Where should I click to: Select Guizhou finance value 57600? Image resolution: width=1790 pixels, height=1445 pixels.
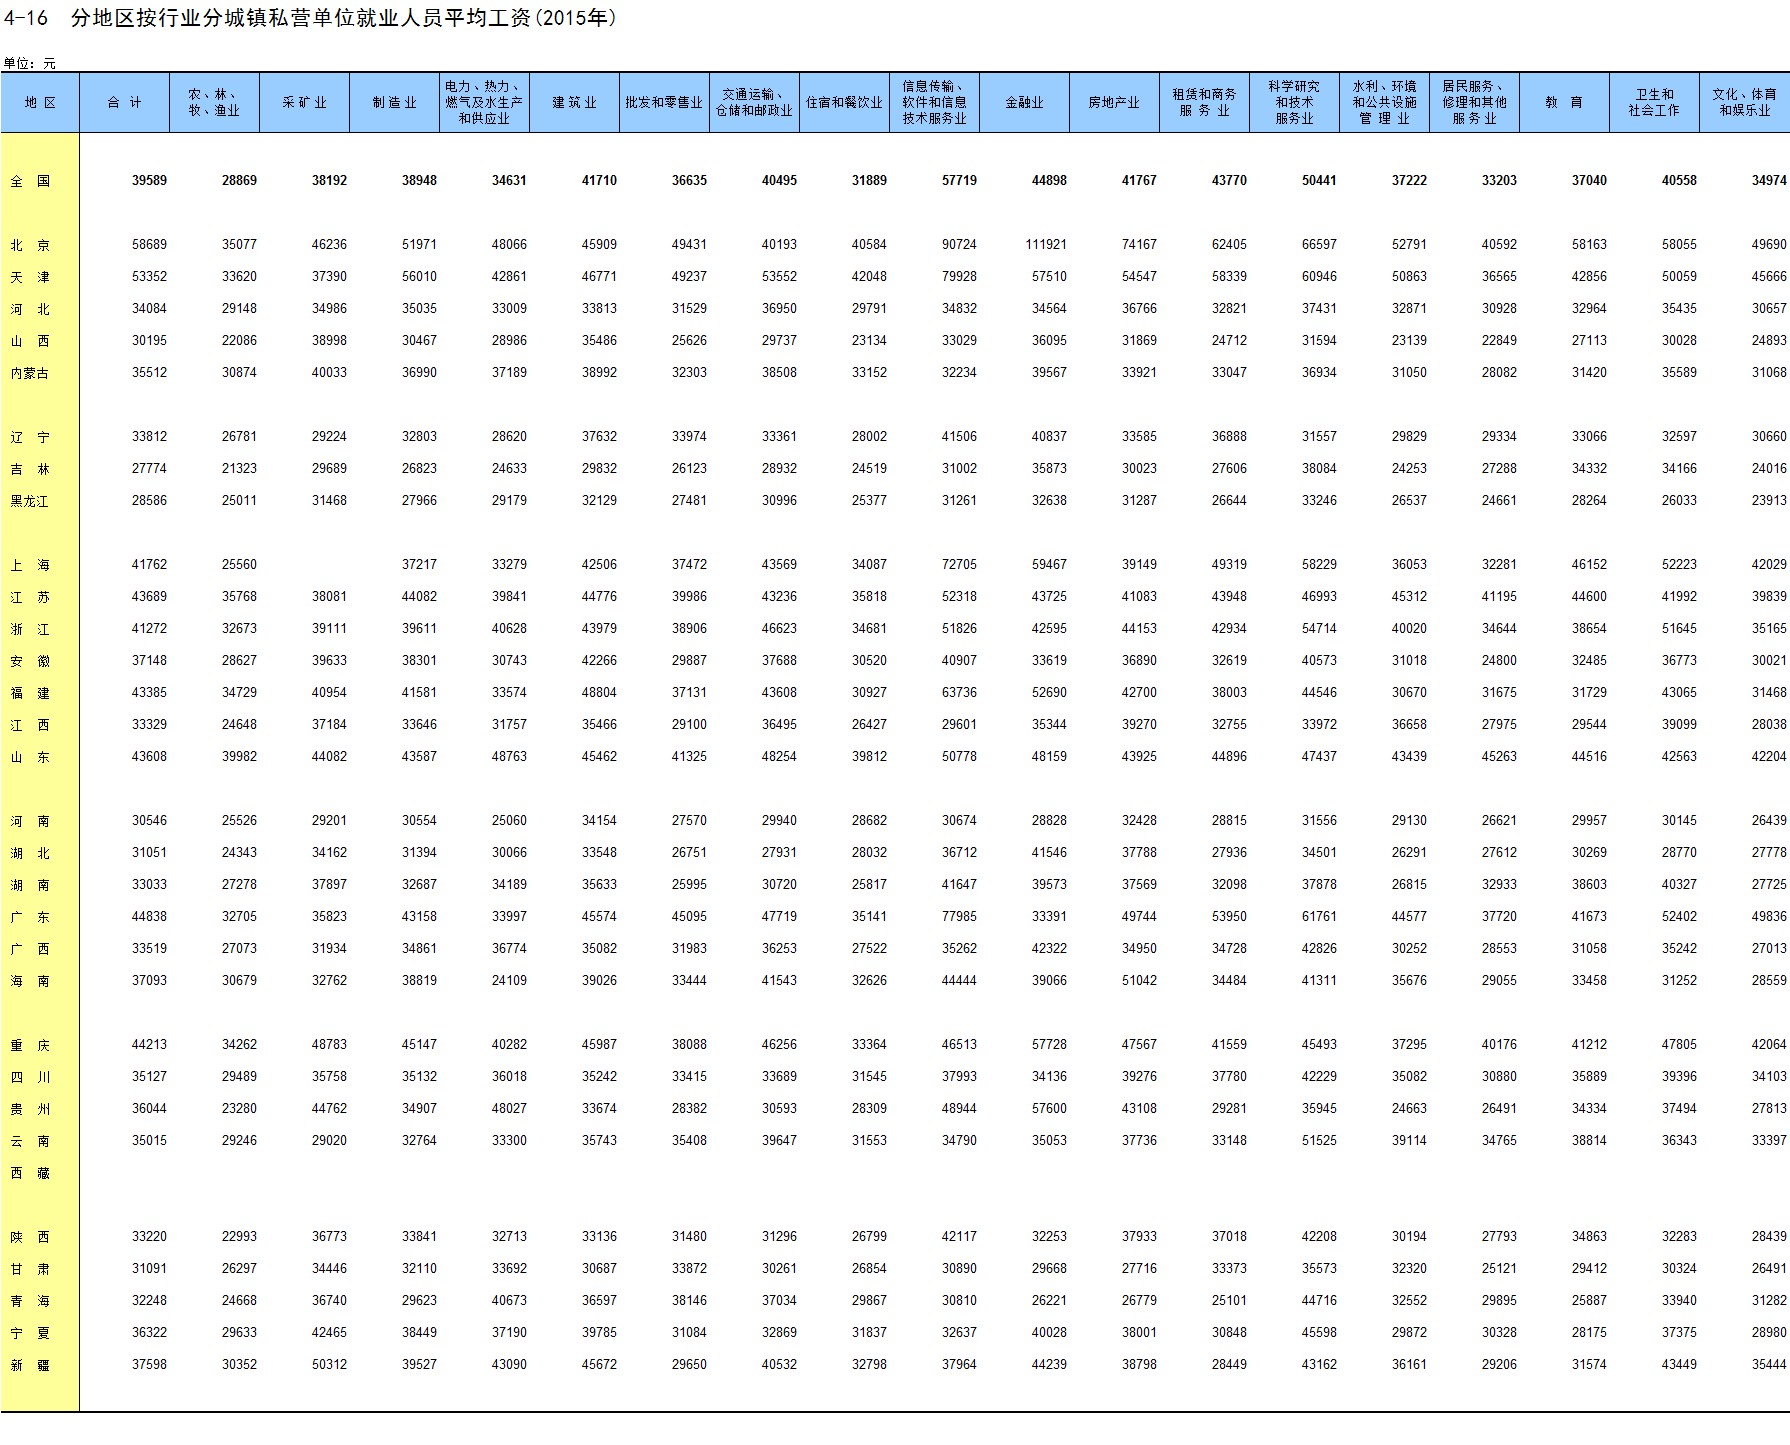click(1049, 1109)
